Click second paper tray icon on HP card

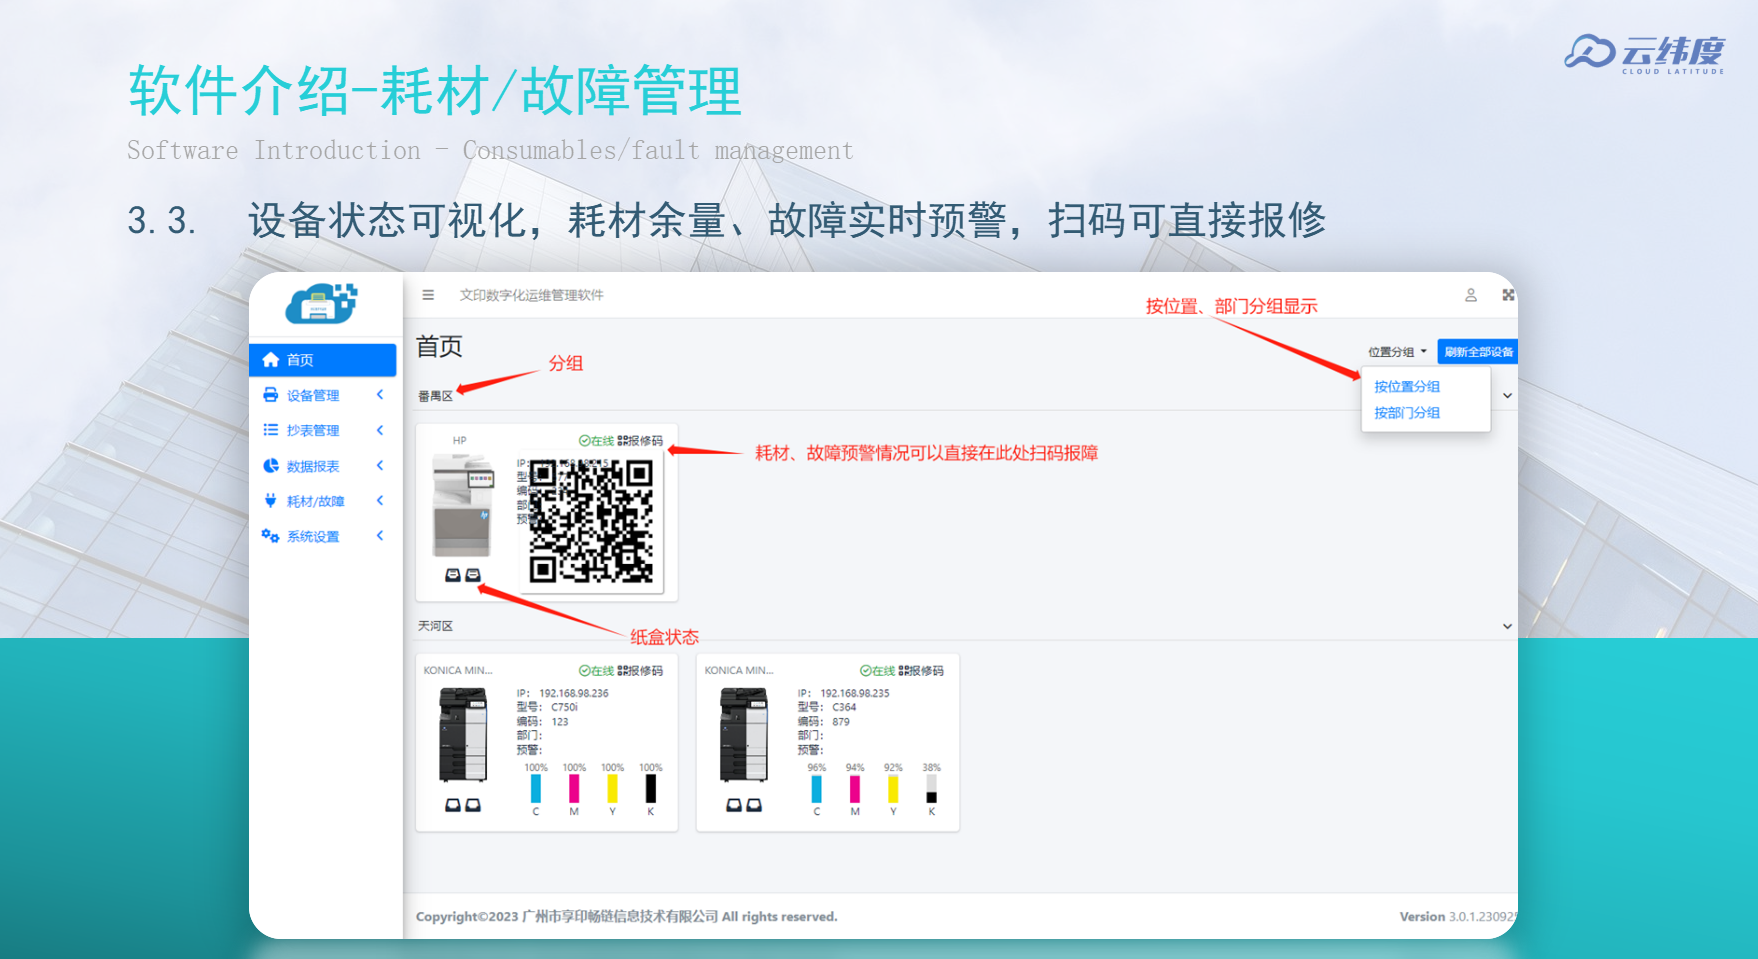(473, 575)
